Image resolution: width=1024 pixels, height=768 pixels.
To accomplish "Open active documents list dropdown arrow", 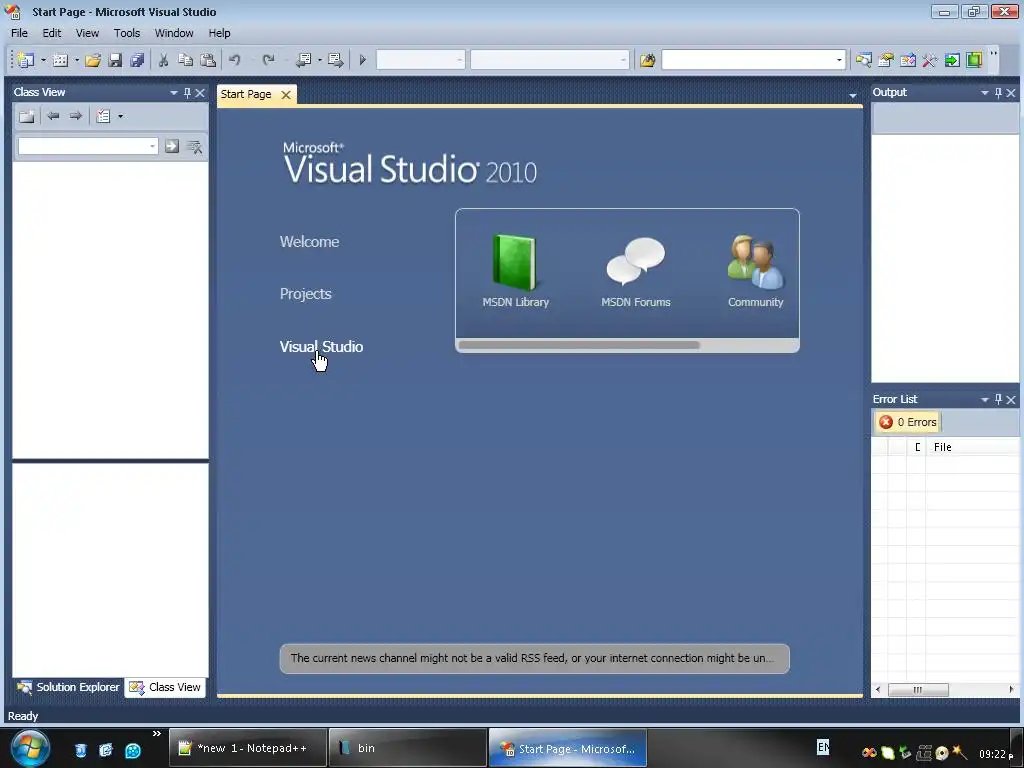I will pos(852,96).
